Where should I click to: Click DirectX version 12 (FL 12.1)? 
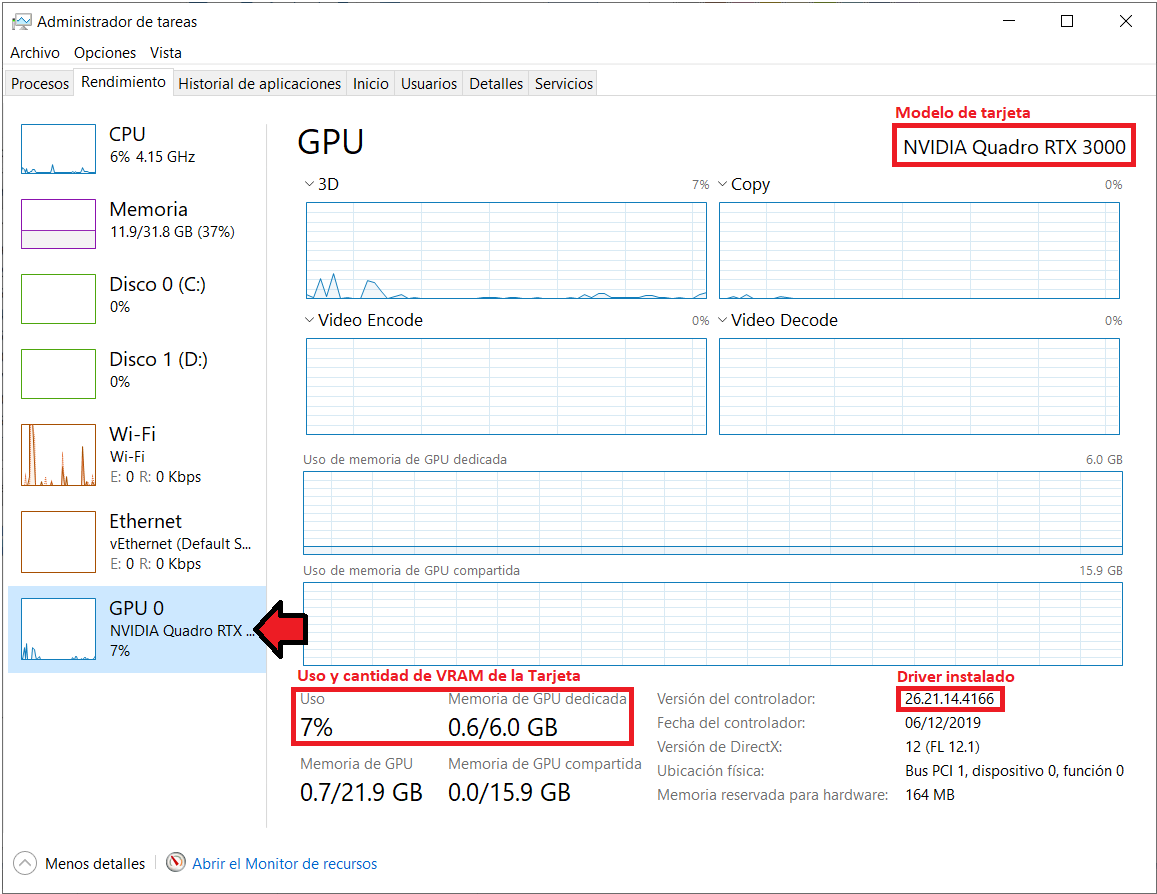point(942,746)
